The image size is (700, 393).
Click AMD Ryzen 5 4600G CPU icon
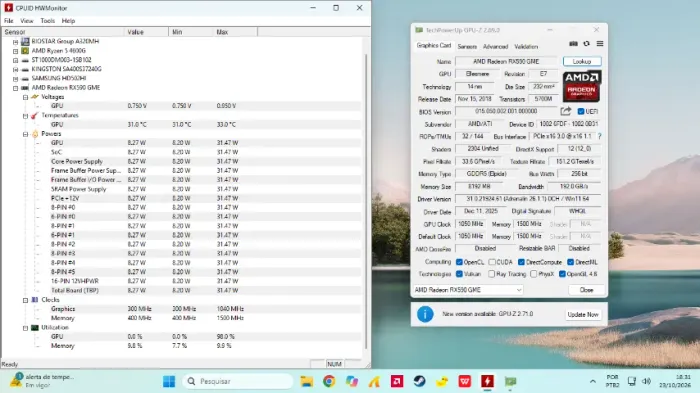pyautogui.click(x=25, y=50)
